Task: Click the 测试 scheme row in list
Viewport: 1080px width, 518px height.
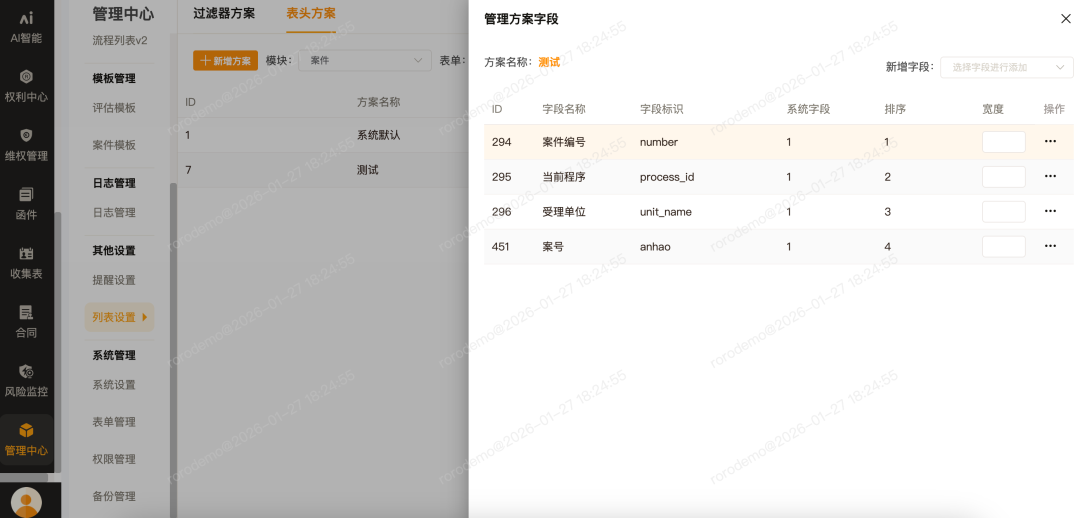Action: tap(323, 170)
